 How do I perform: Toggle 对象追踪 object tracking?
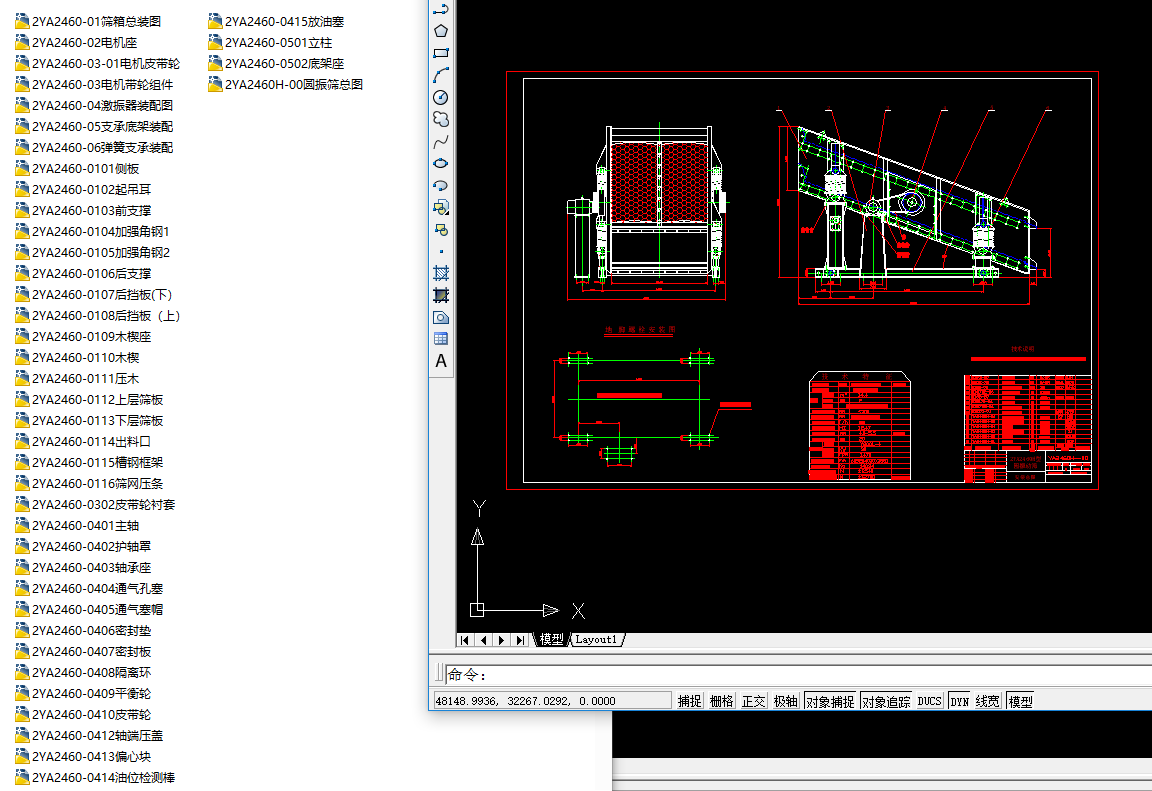[x=886, y=701]
